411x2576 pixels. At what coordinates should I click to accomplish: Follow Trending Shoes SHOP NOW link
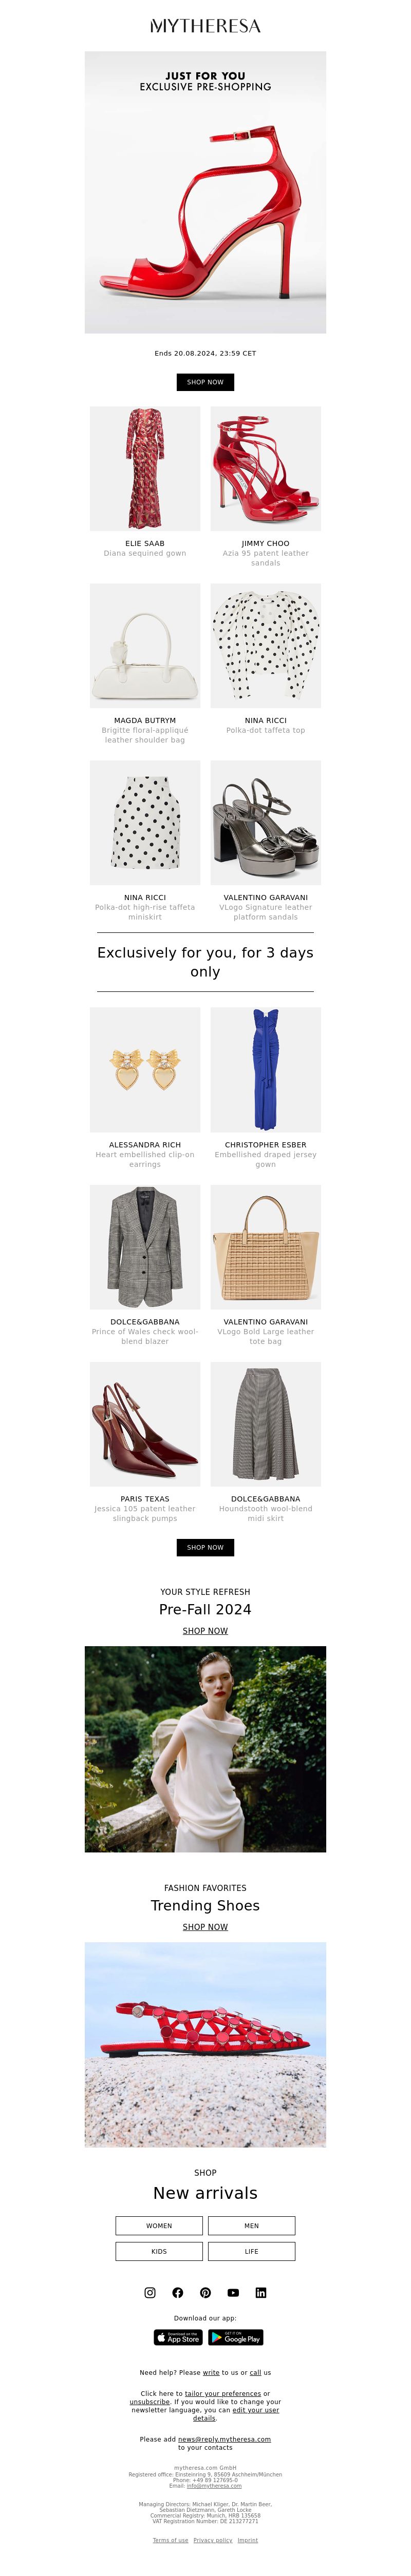205,1927
